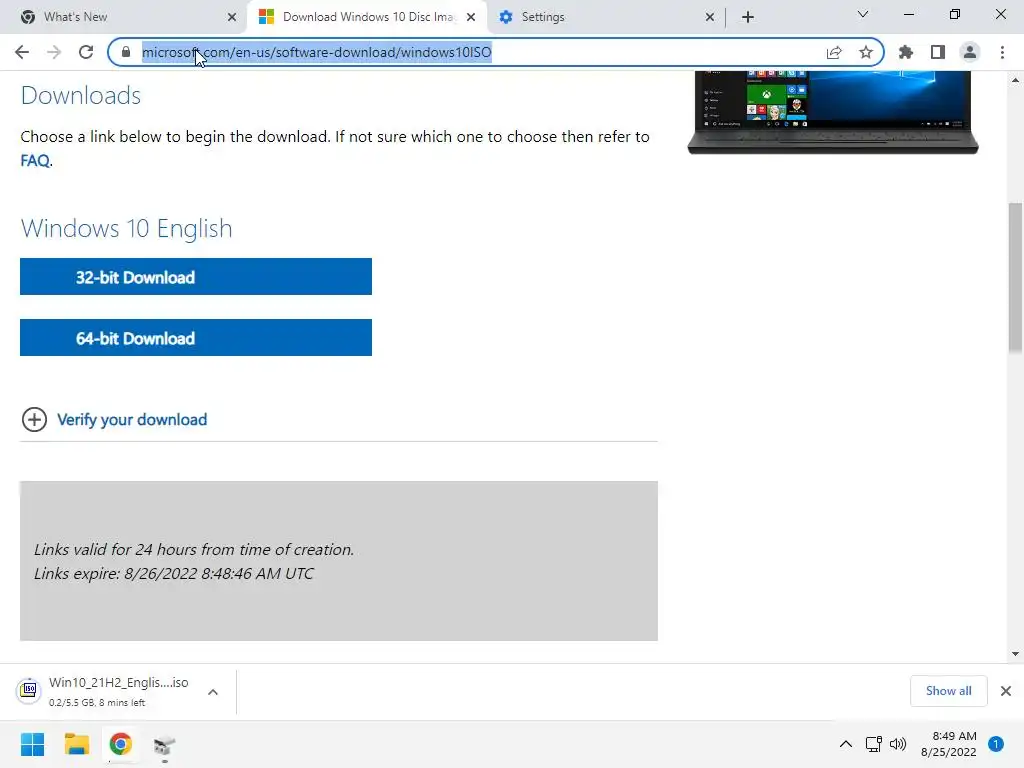Show hidden system tray icons
The width and height of the screenshot is (1024, 768).
tap(845, 744)
